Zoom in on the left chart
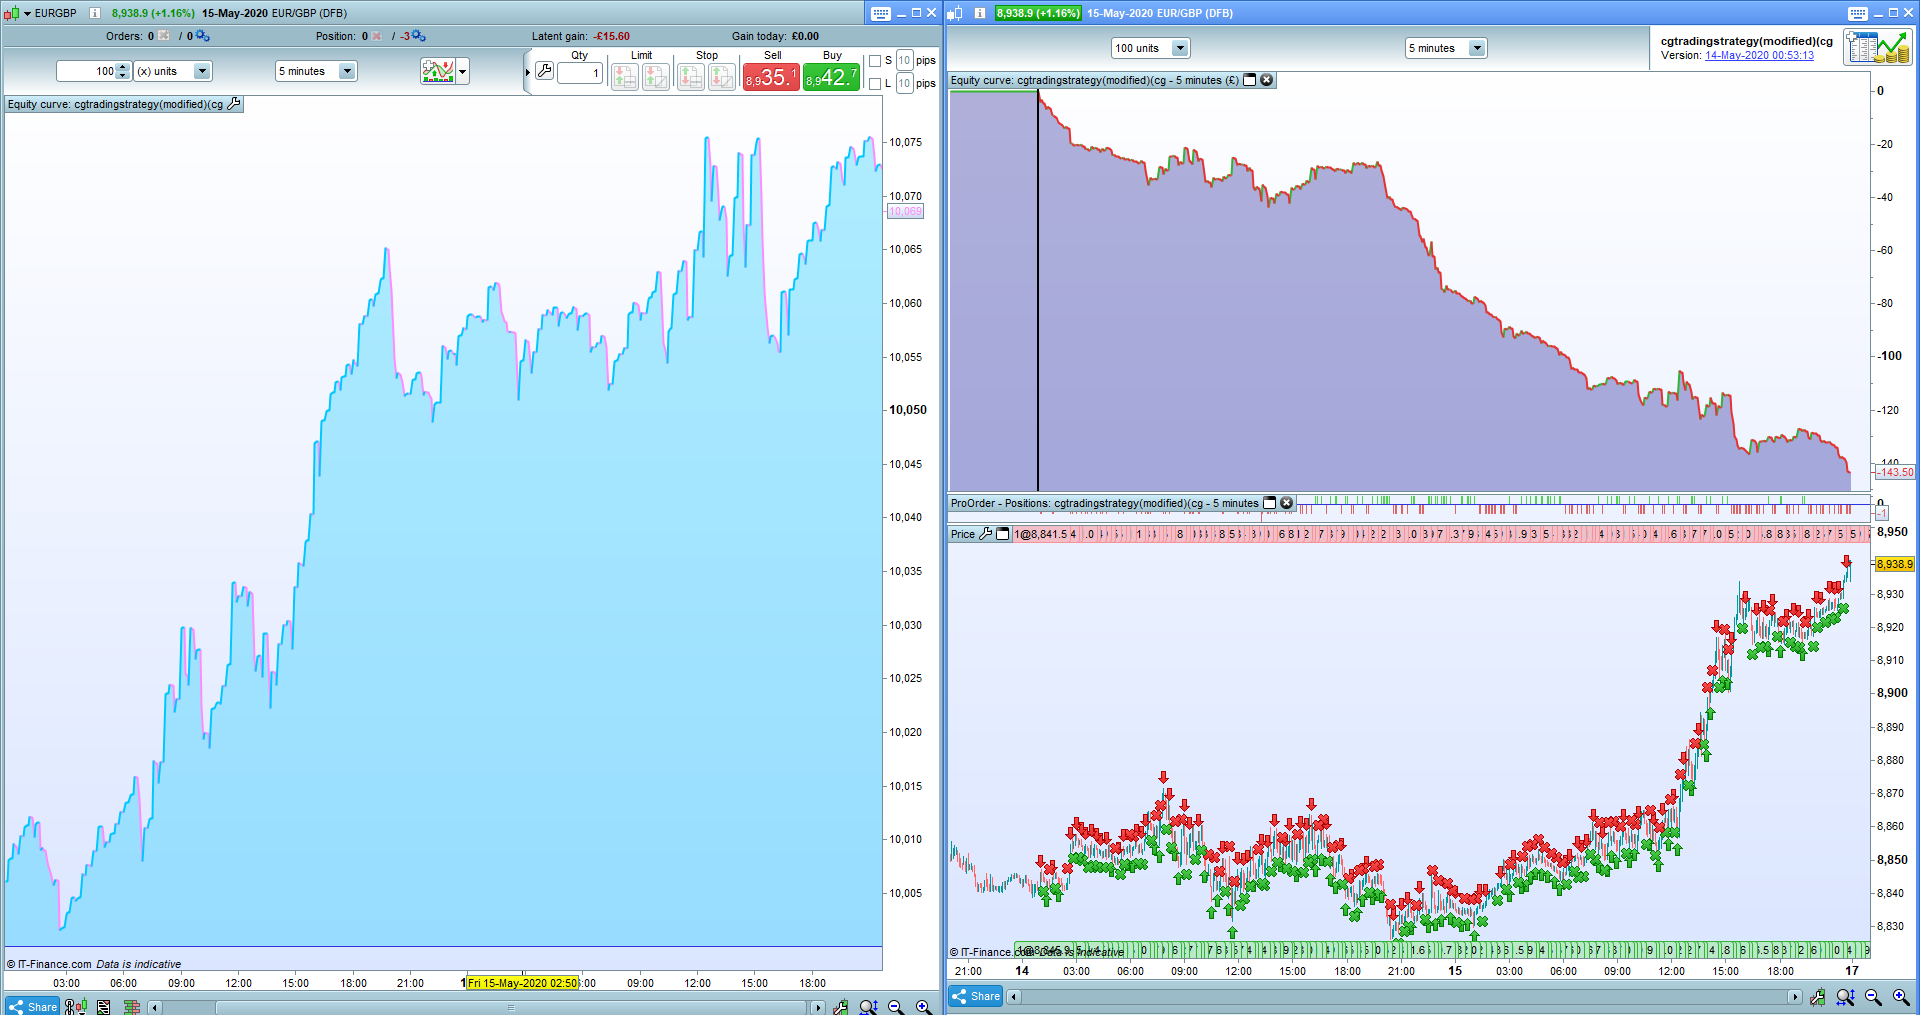The image size is (1920, 1015). (924, 1007)
